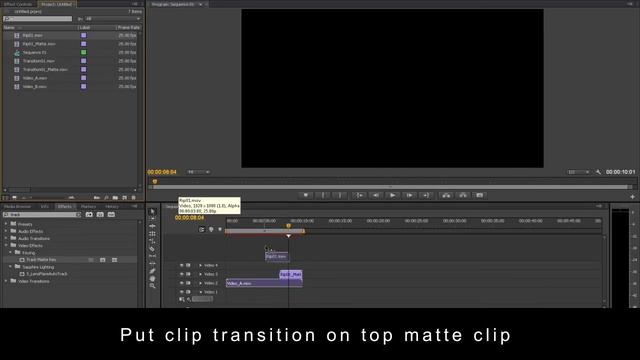The height and width of the screenshot is (360, 640).
Task: Toggle Video 4 track eye visibility
Action: click(182, 265)
